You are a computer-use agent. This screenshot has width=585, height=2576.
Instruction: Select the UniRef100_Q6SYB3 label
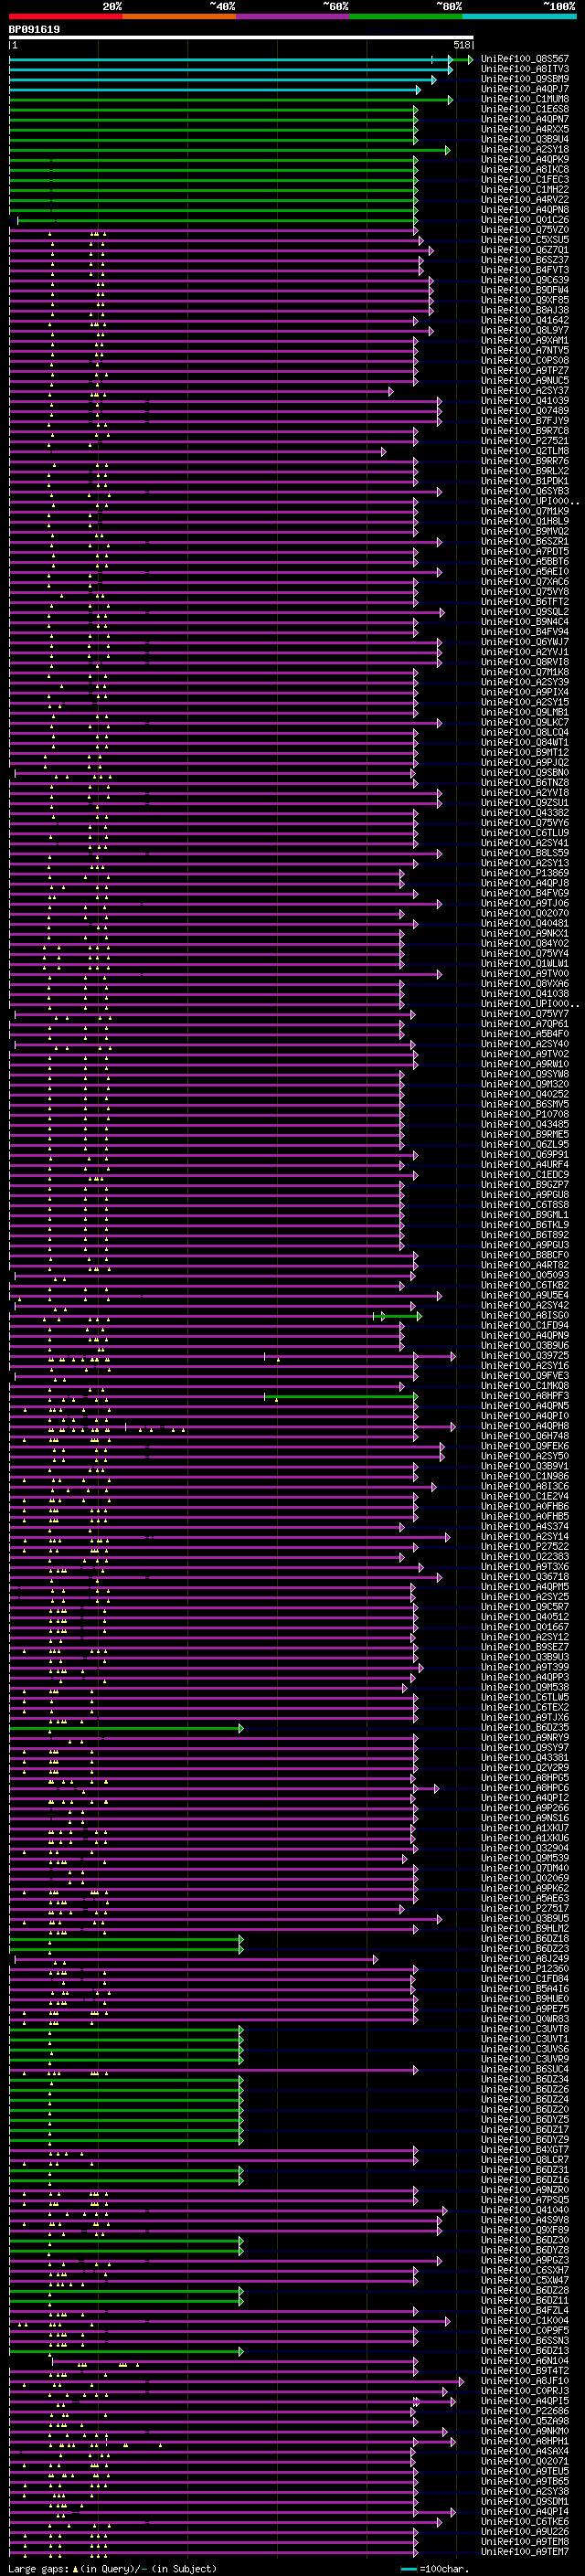click(525, 491)
